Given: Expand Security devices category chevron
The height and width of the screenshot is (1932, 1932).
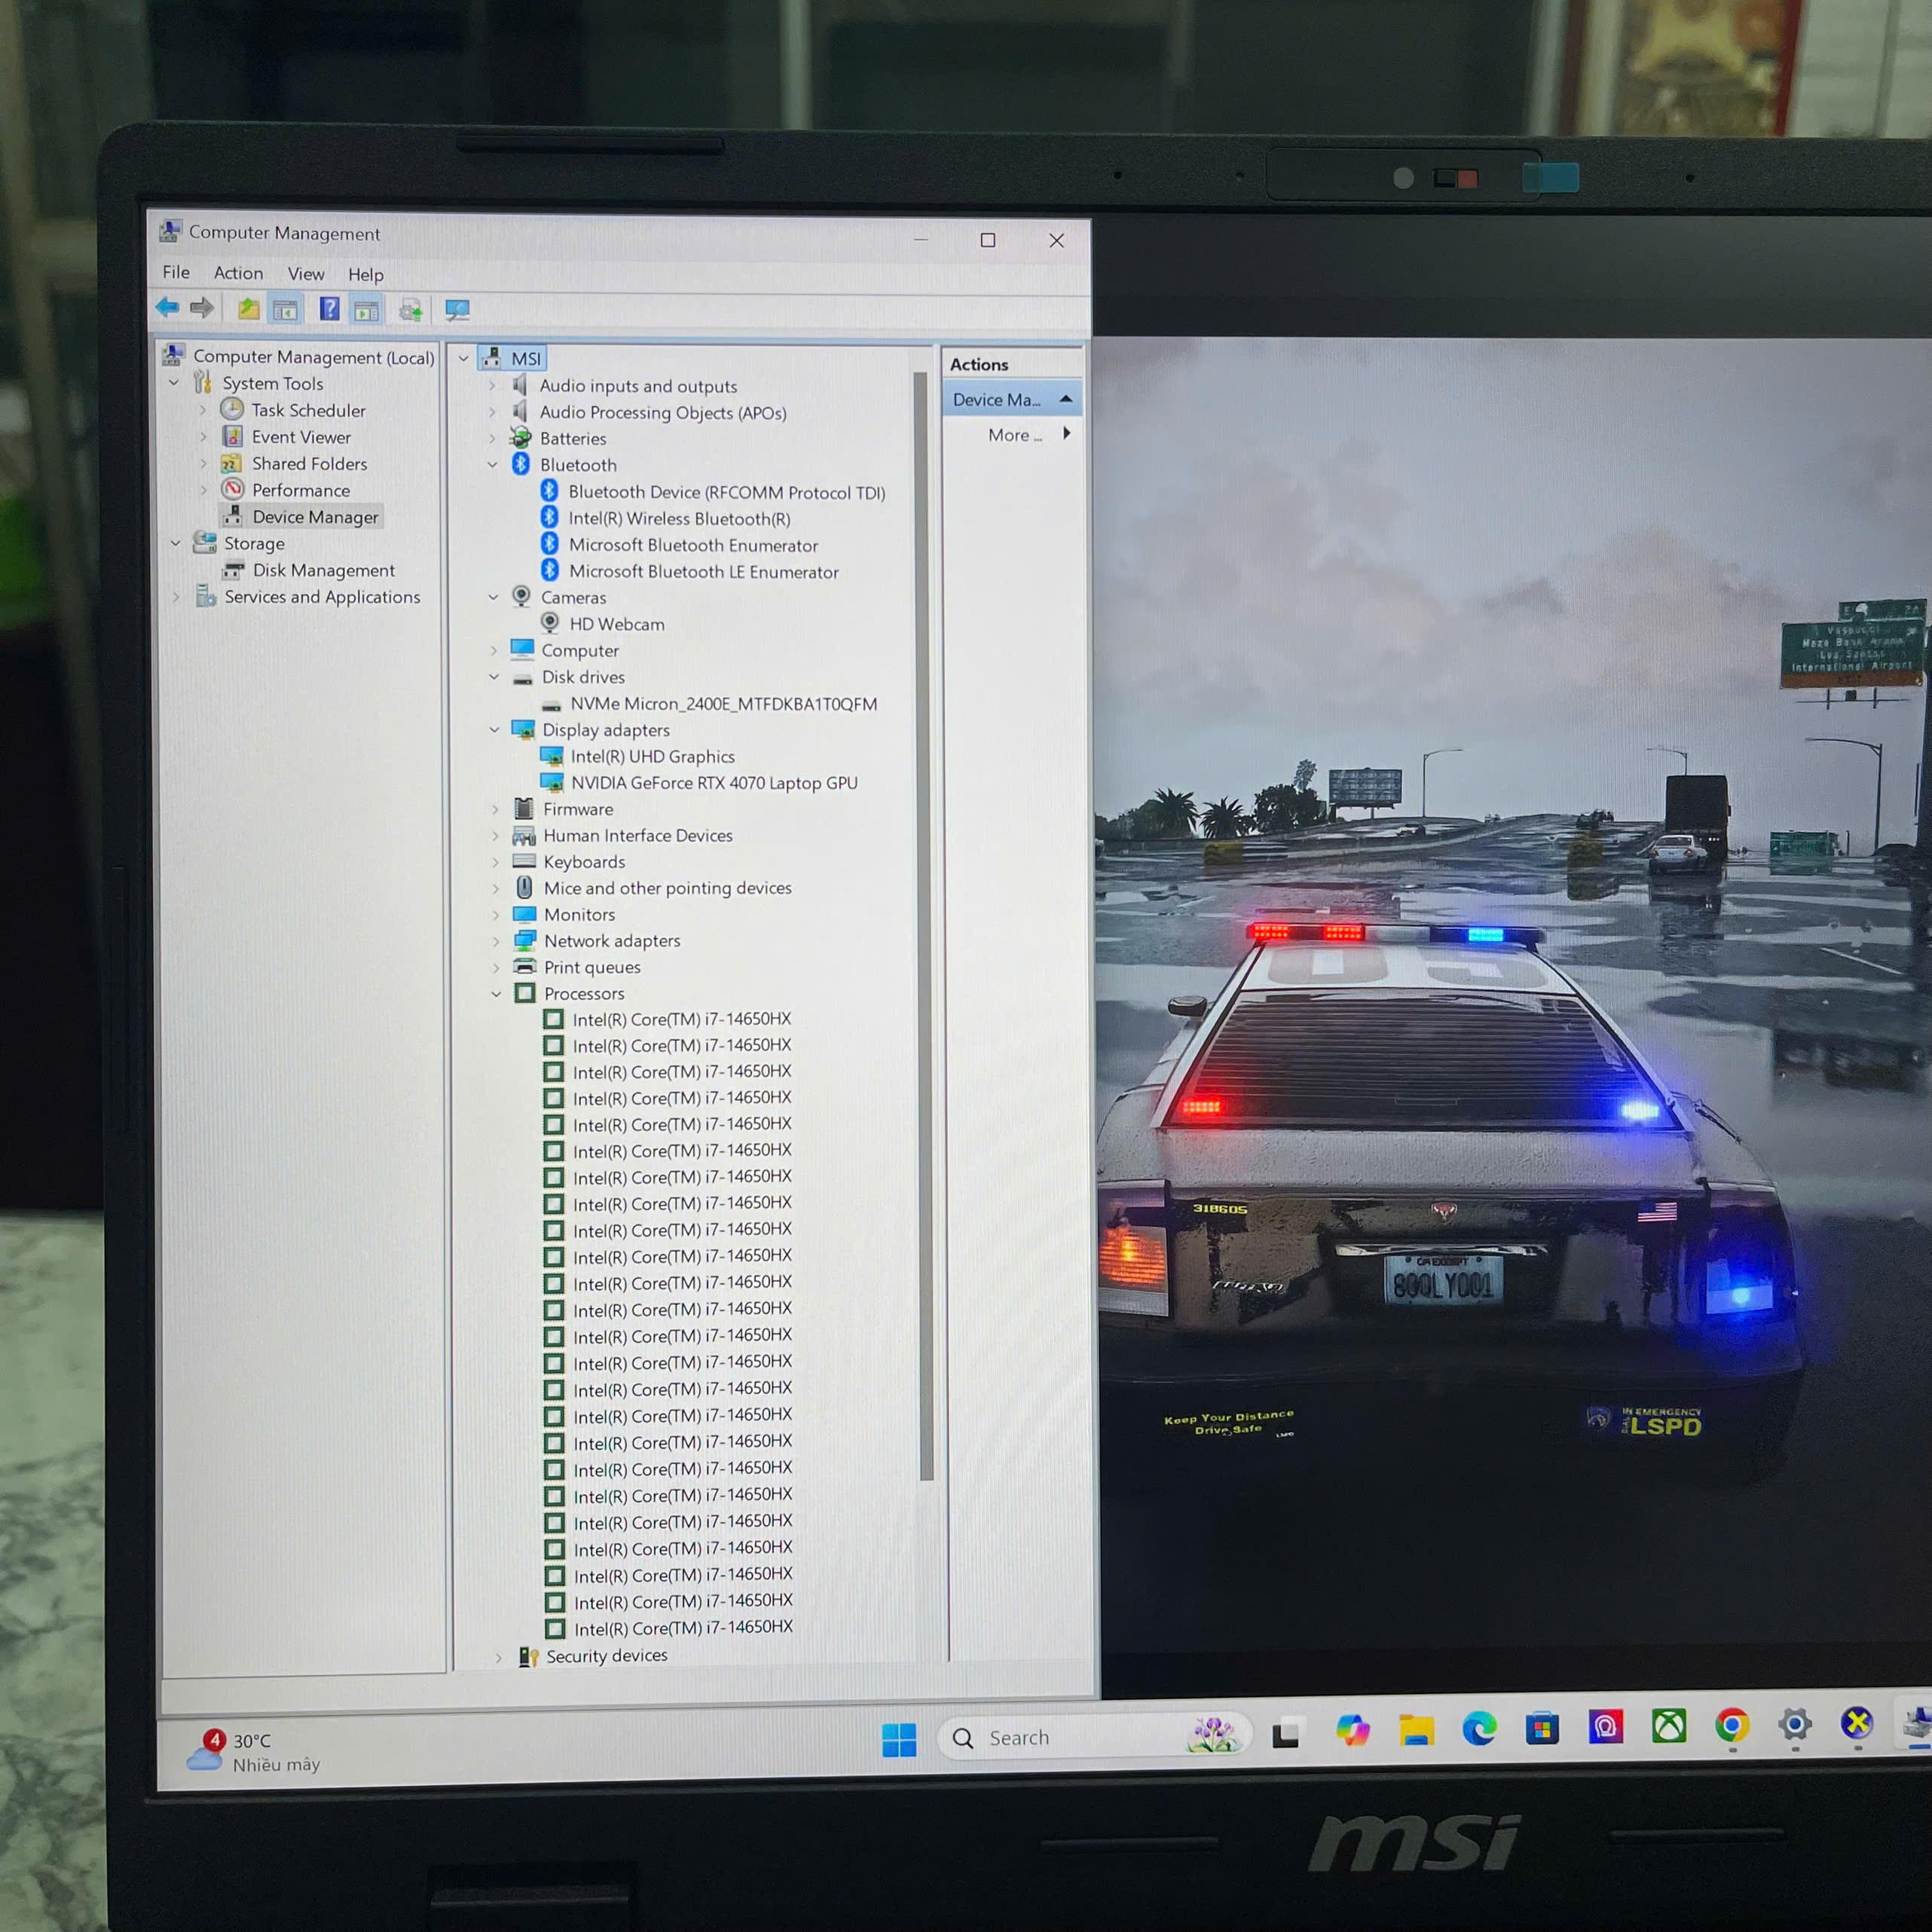Looking at the screenshot, I should (498, 1657).
